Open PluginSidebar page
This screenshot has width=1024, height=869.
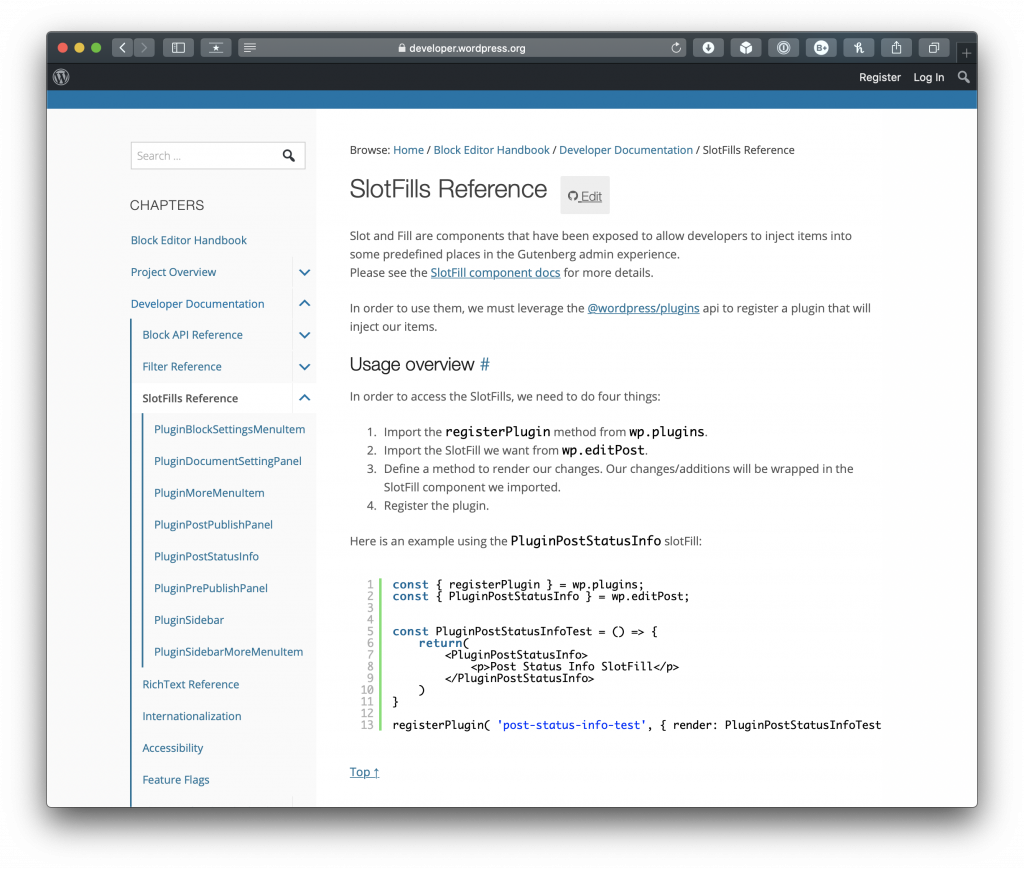(189, 620)
